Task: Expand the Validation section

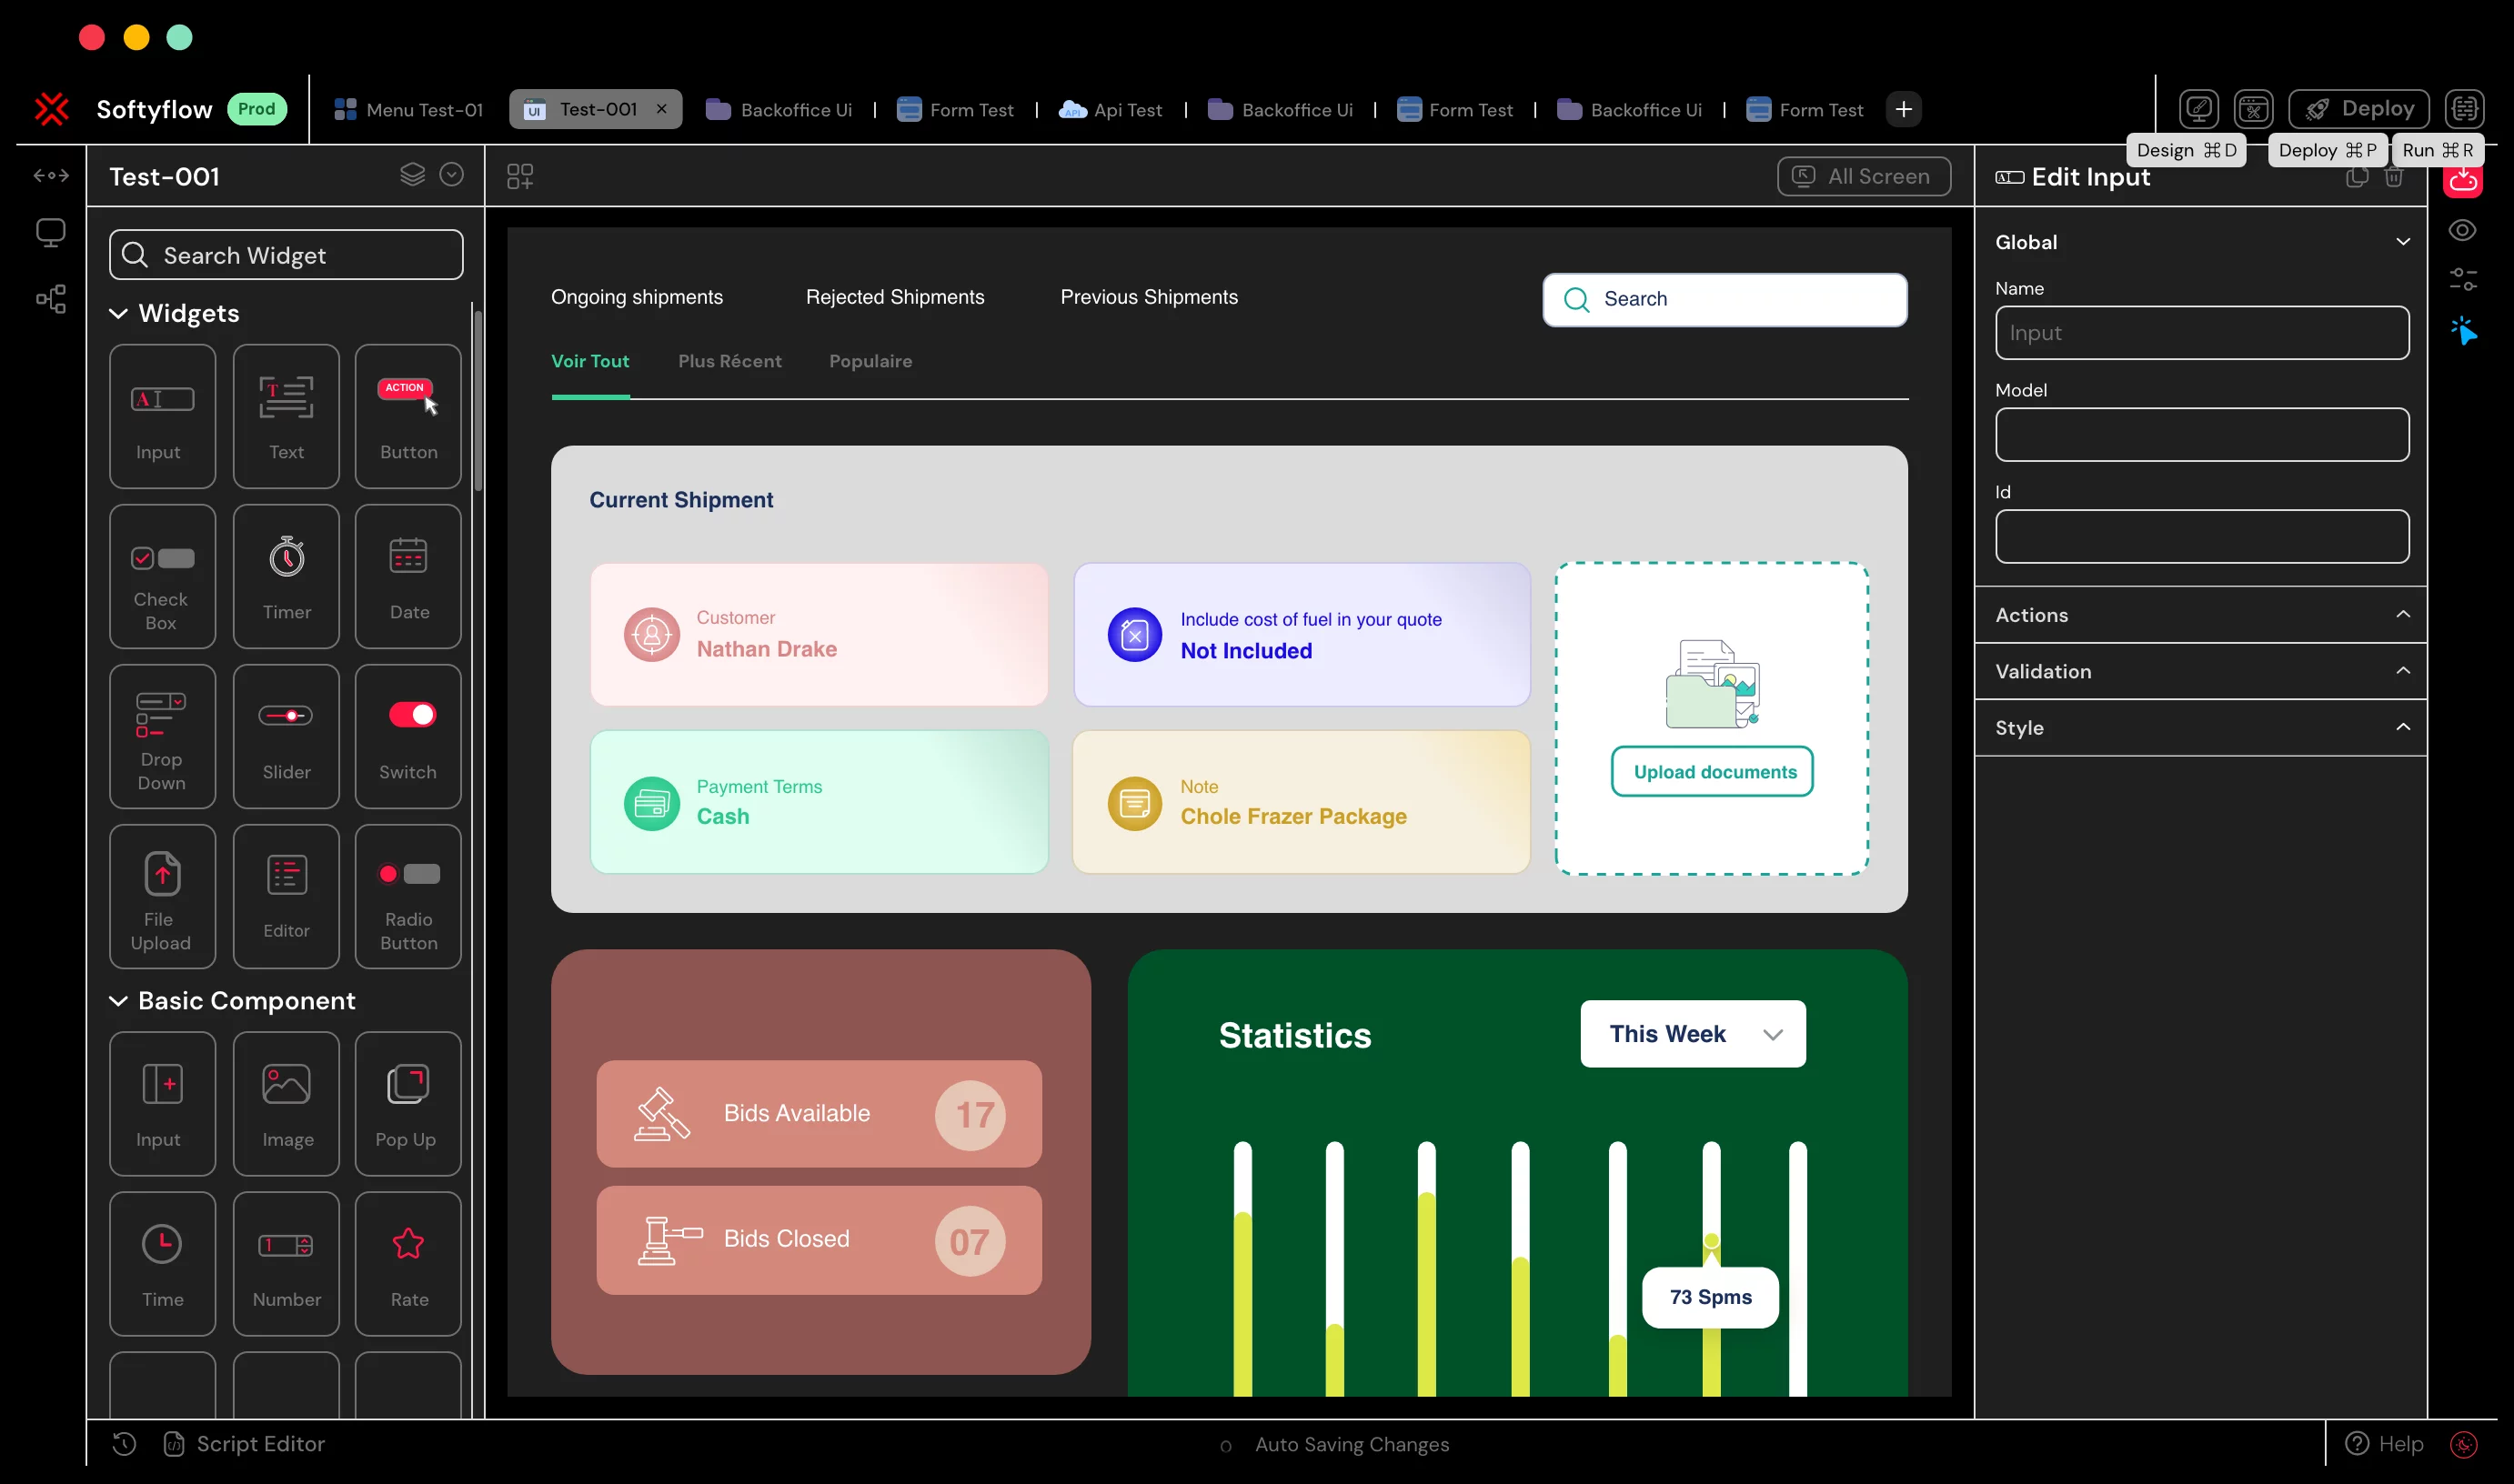Action: [x=2403, y=671]
